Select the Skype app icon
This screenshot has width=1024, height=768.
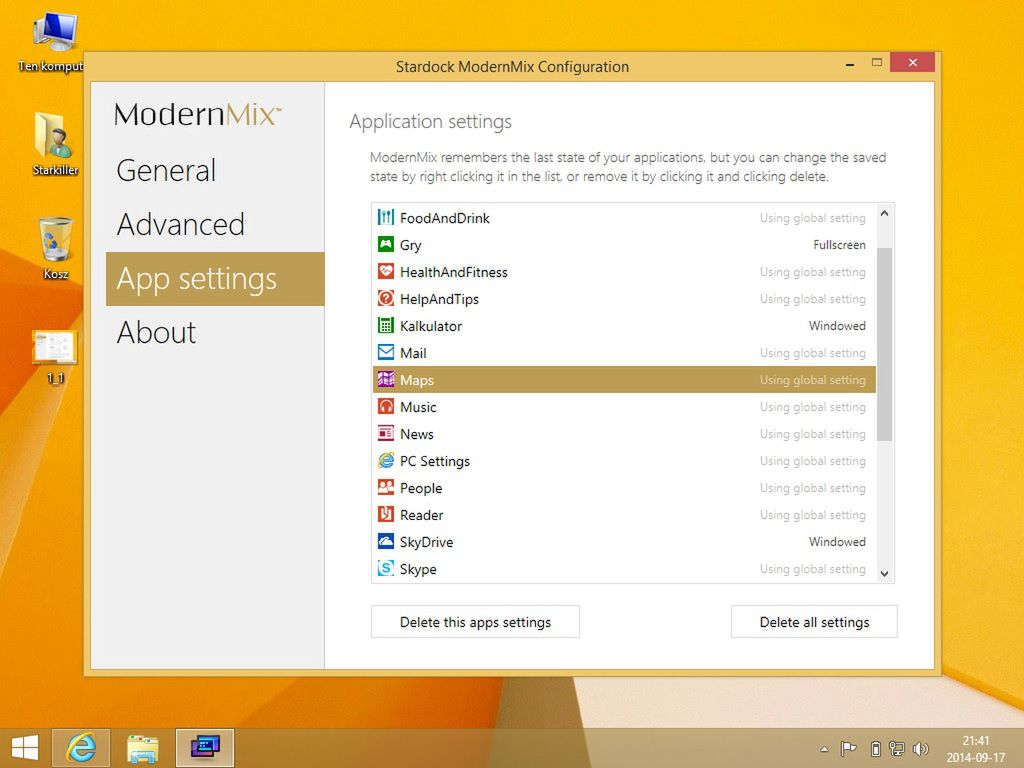[385, 569]
